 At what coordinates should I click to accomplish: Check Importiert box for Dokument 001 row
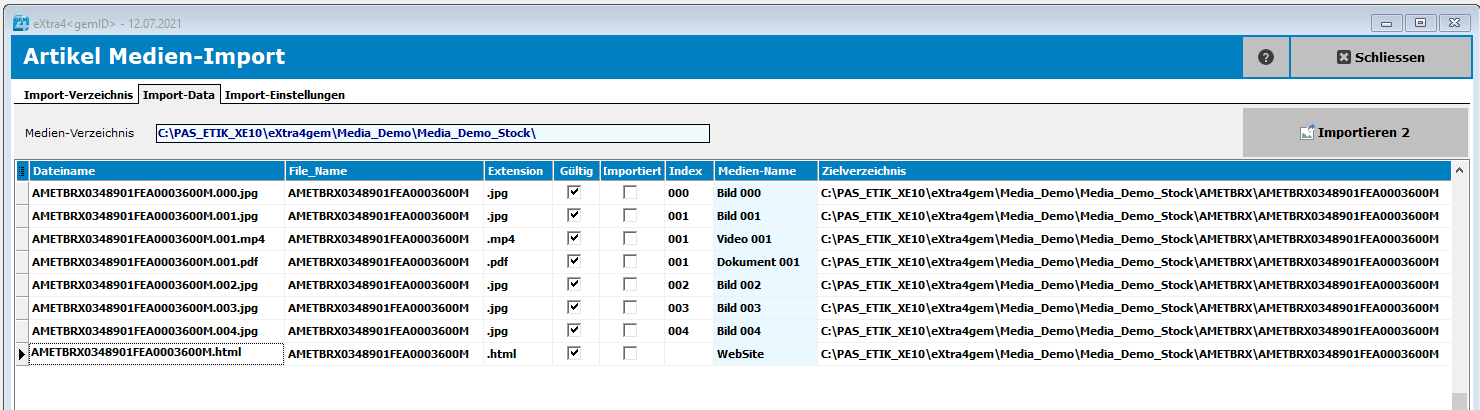(x=630, y=261)
